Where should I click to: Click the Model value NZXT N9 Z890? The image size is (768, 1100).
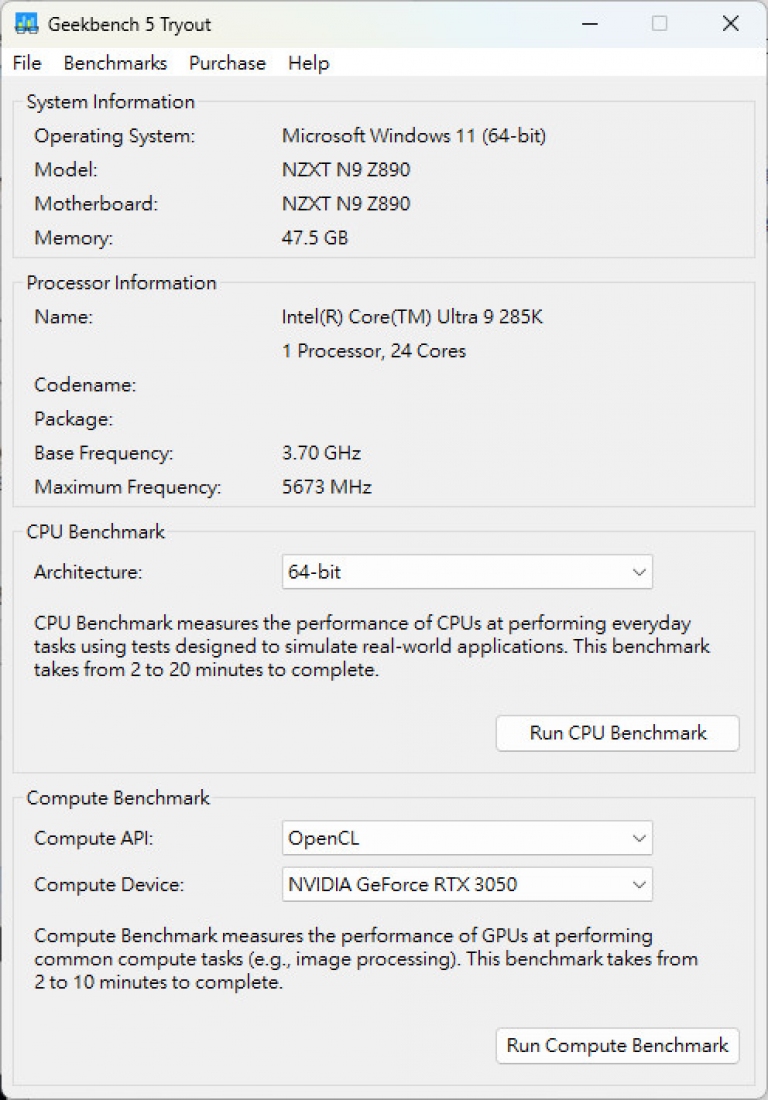tap(346, 170)
